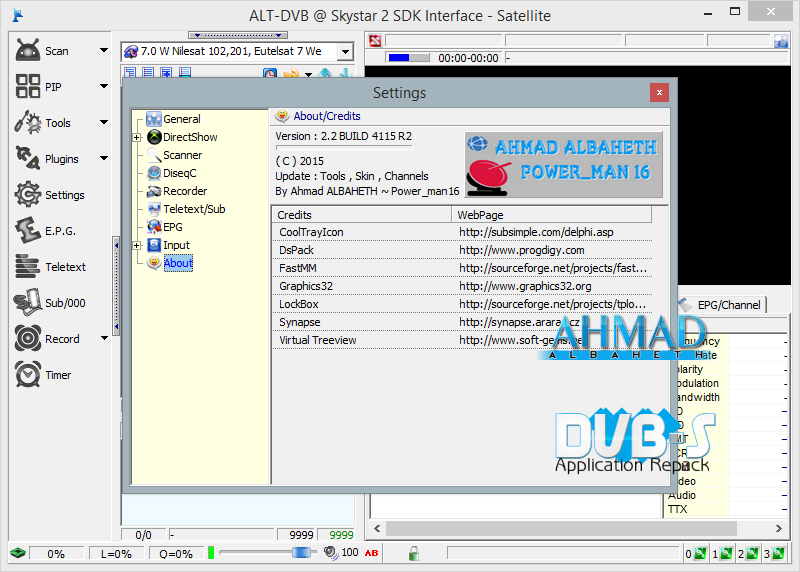Select Teletext/Sub in the settings tree
The height and width of the screenshot is (572, 800).
pyautogui.click(x=194, y=209)
